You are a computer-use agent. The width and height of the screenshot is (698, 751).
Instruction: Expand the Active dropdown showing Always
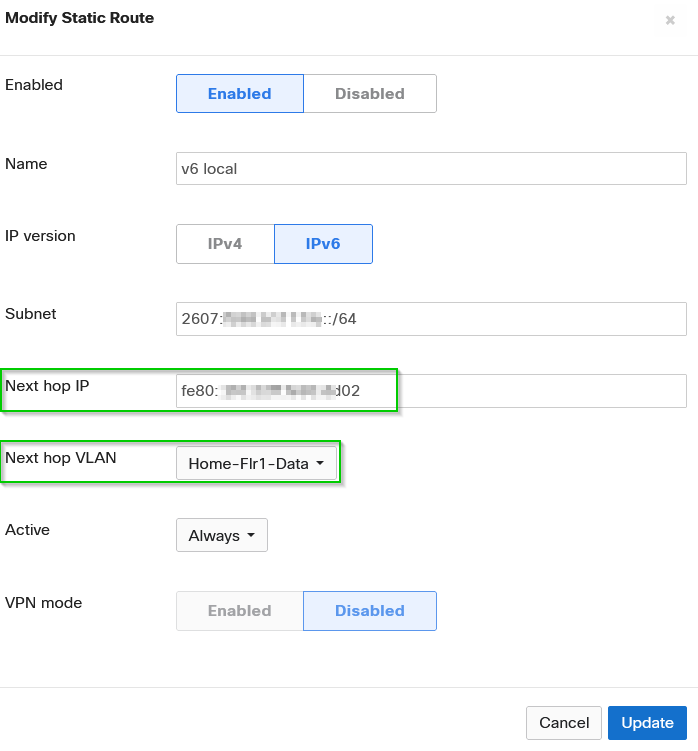[222, 535]
